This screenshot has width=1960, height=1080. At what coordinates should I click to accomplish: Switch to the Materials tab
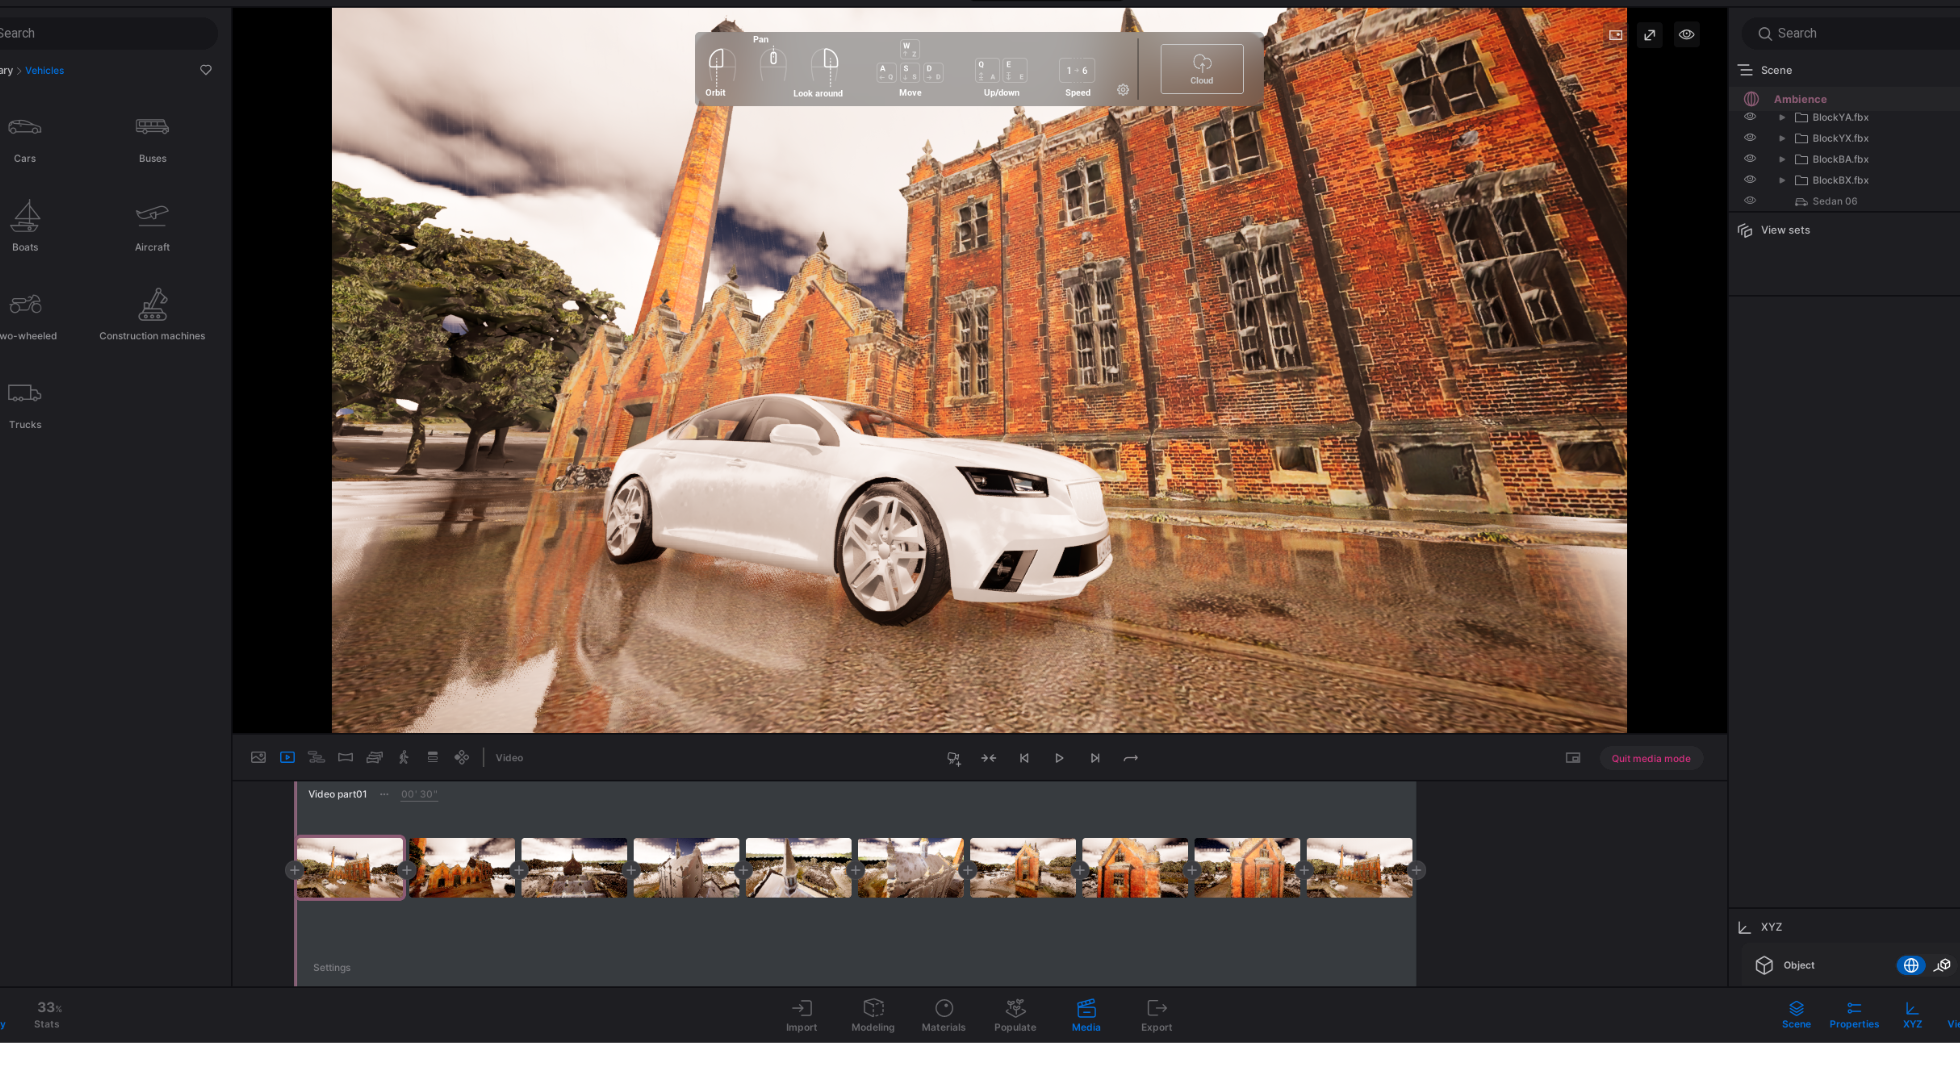click(943, 1014)
